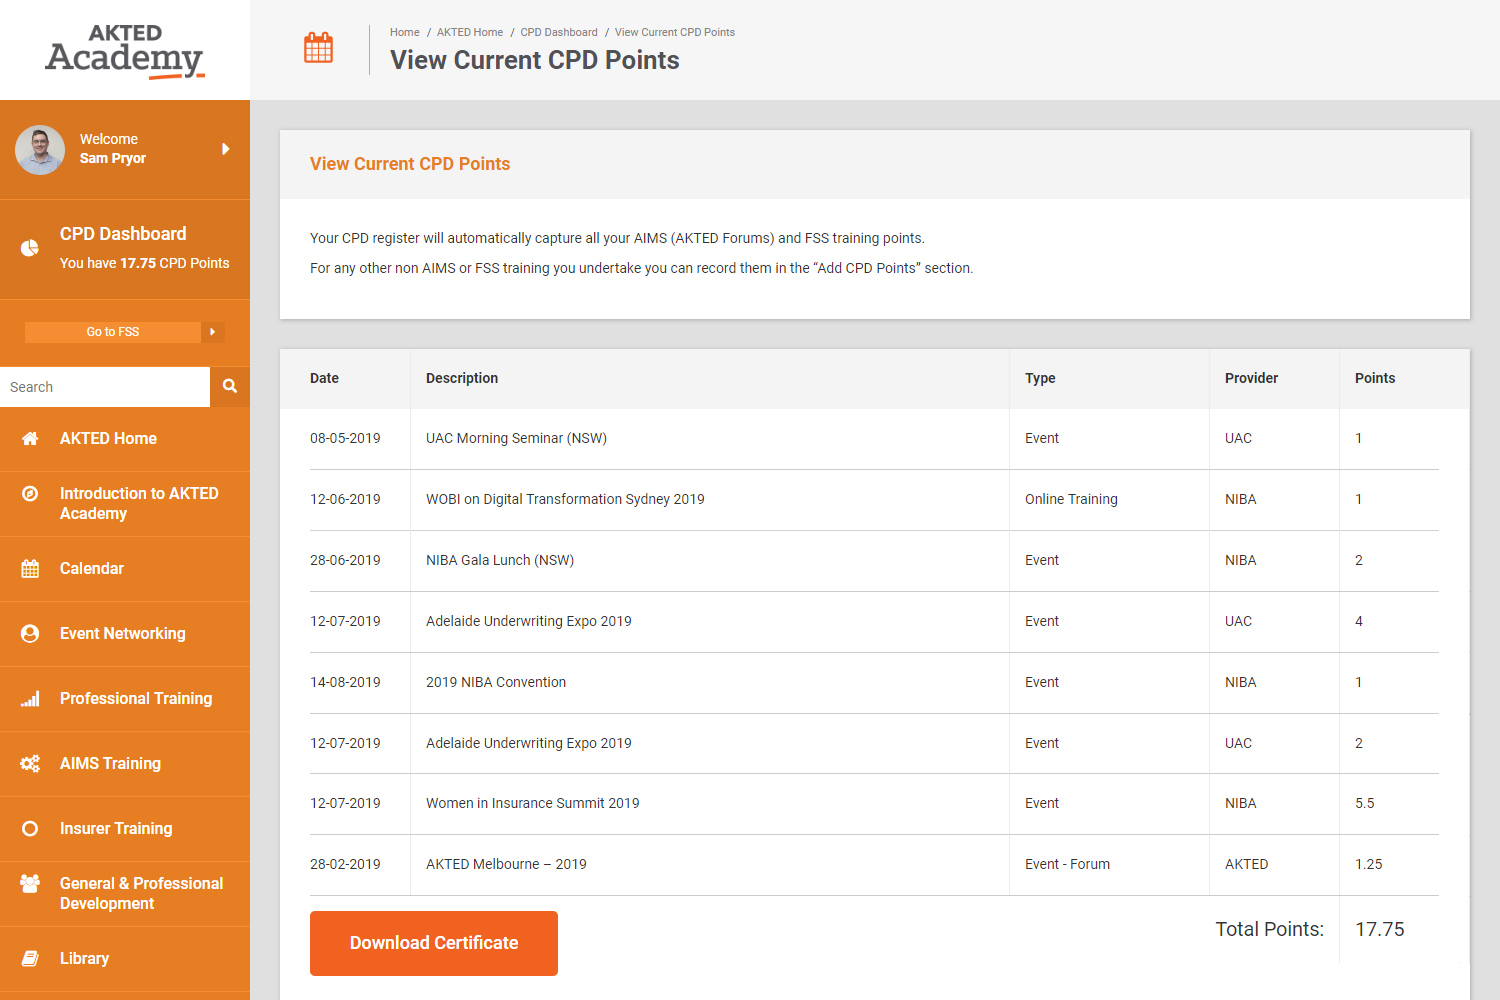The image size is (1500, 1000).
Task: Click the Introduction to AKTED Academy compass icon
Action: pyautogui.click(x=30, y=493)
